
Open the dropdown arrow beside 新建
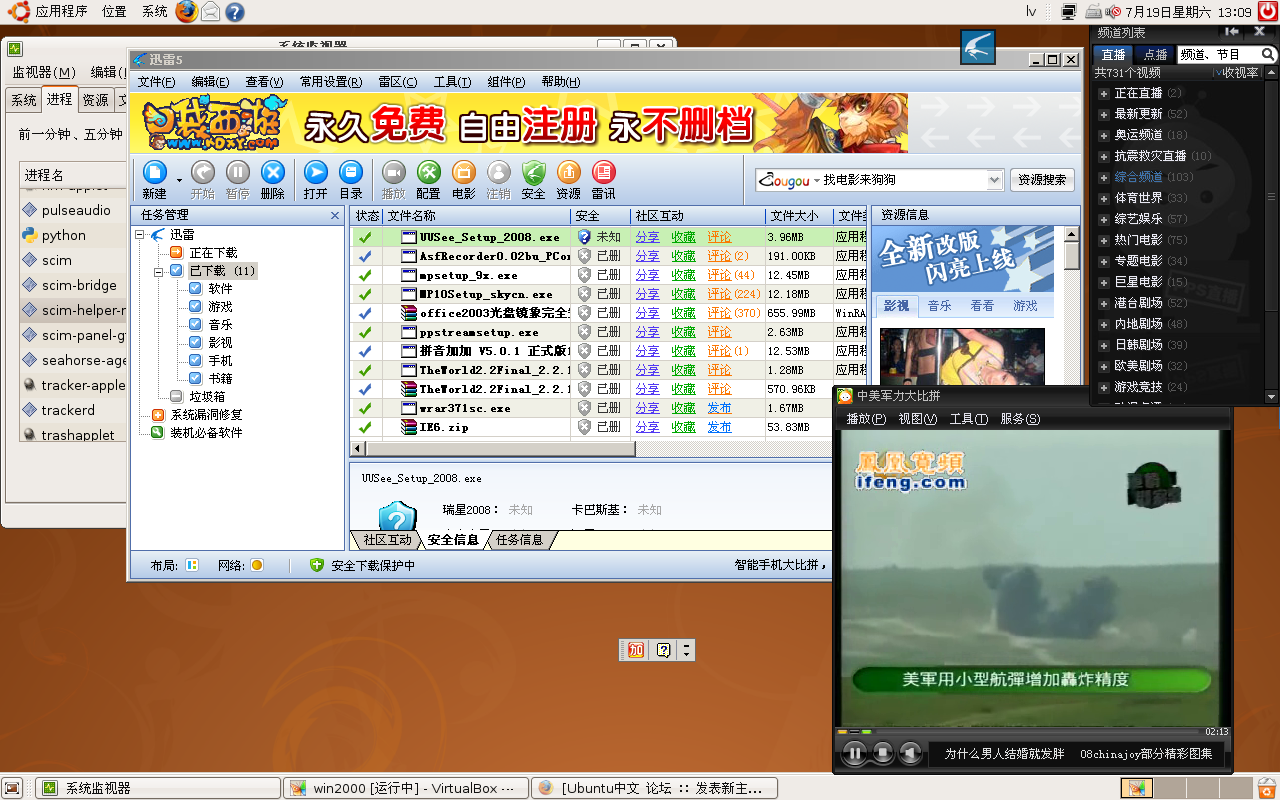click(x=179, y=180)
